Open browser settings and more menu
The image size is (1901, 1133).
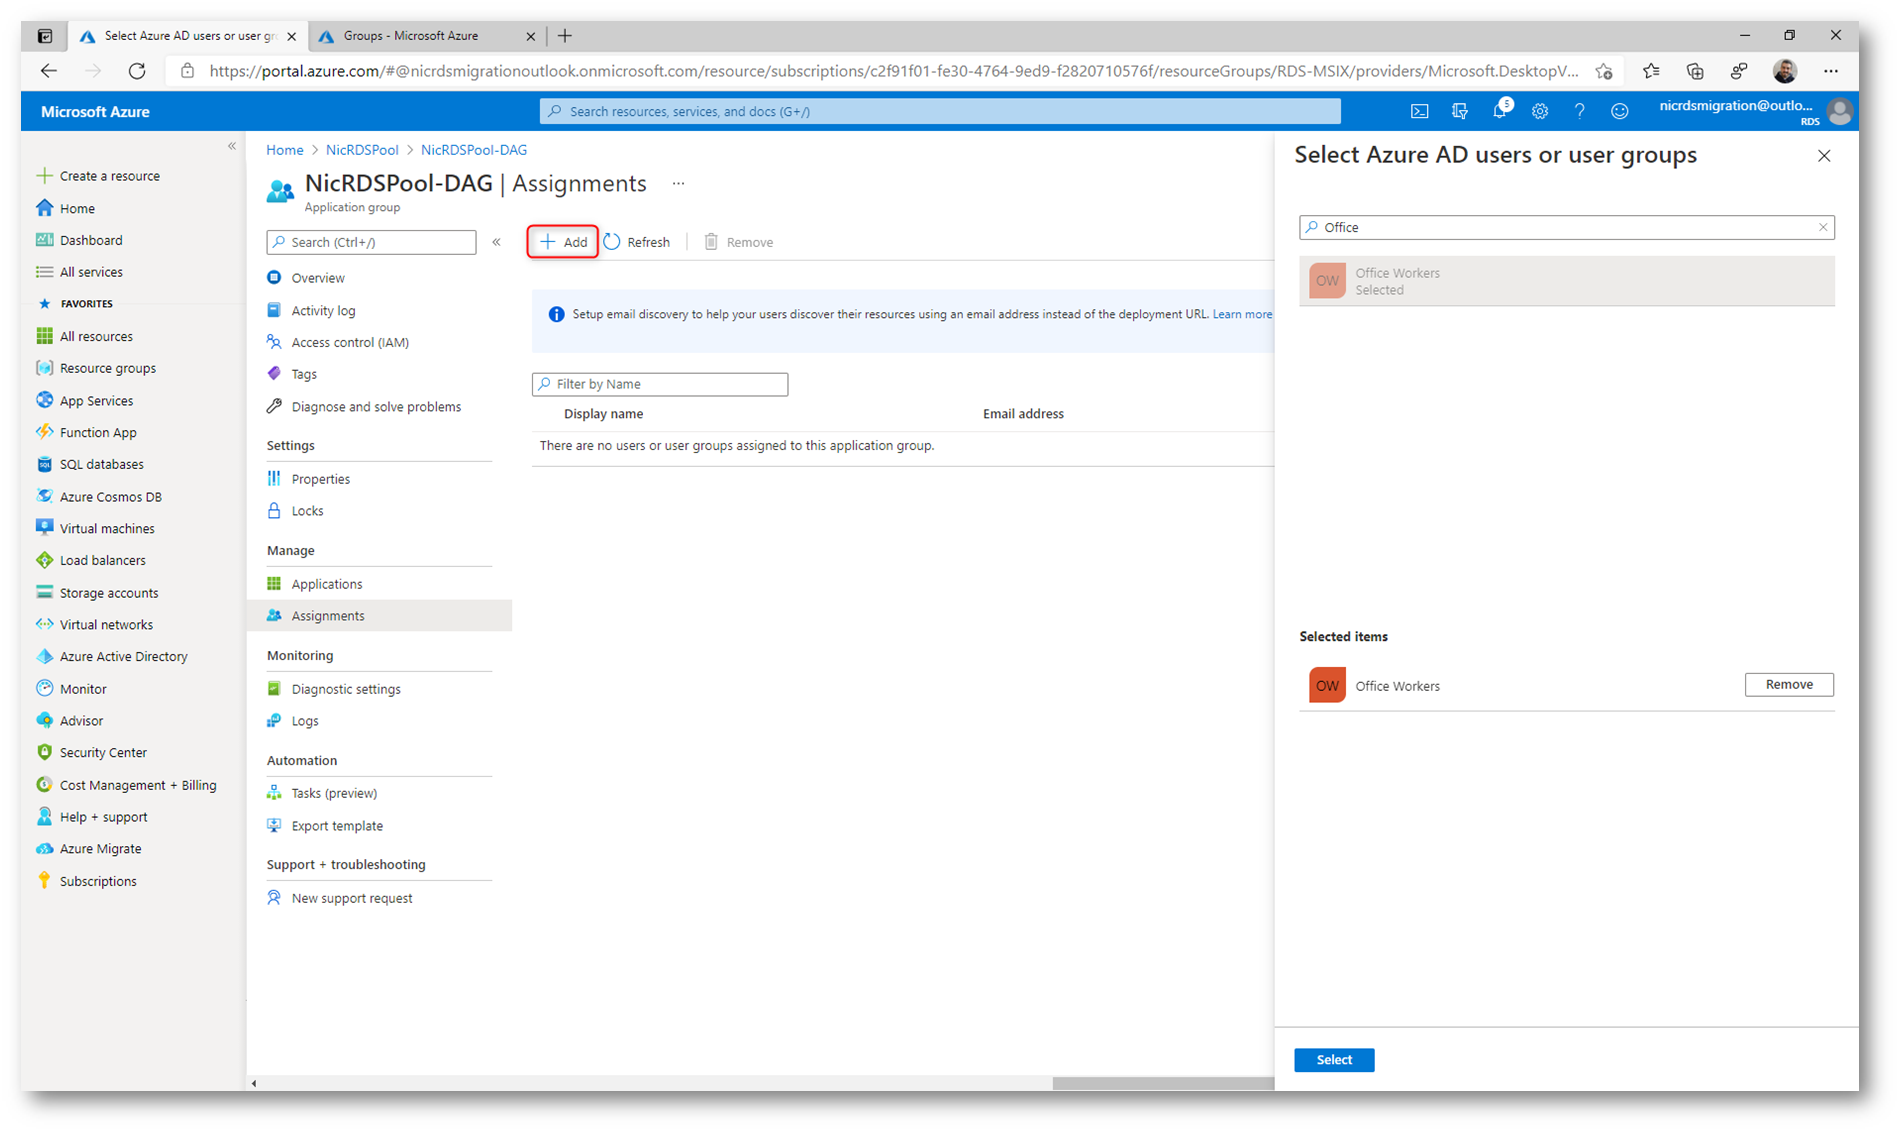(1831, 71)
